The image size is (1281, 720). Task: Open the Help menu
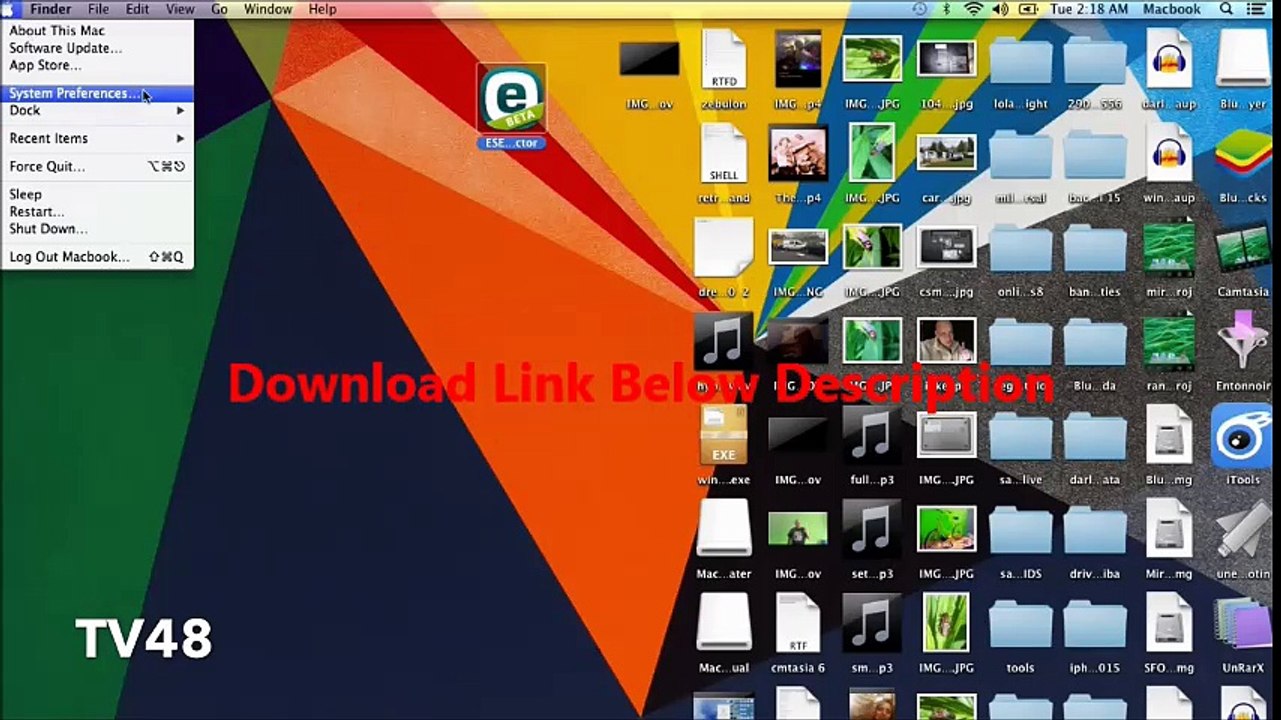tap(322, 9)
